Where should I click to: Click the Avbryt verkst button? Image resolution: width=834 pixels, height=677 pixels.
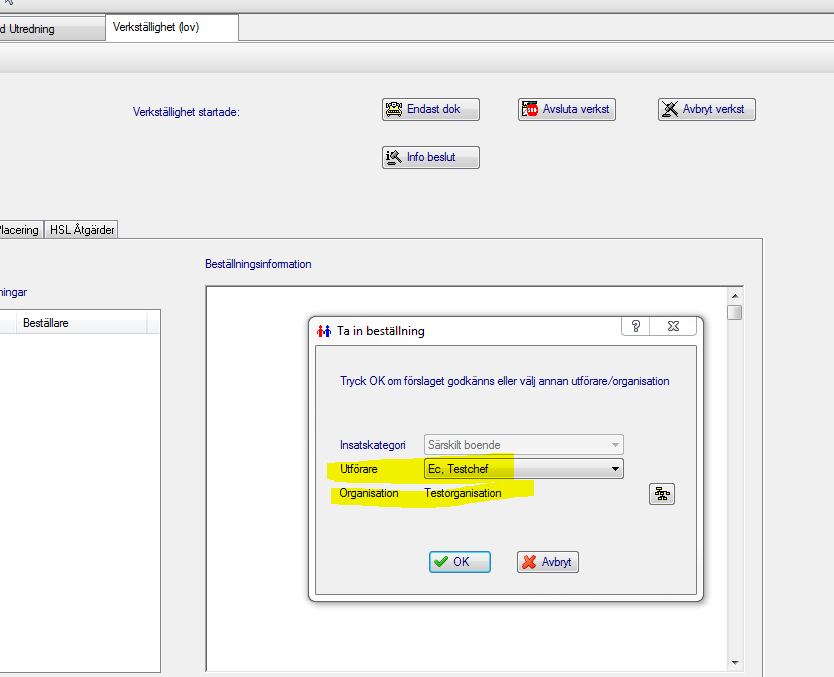706,110
